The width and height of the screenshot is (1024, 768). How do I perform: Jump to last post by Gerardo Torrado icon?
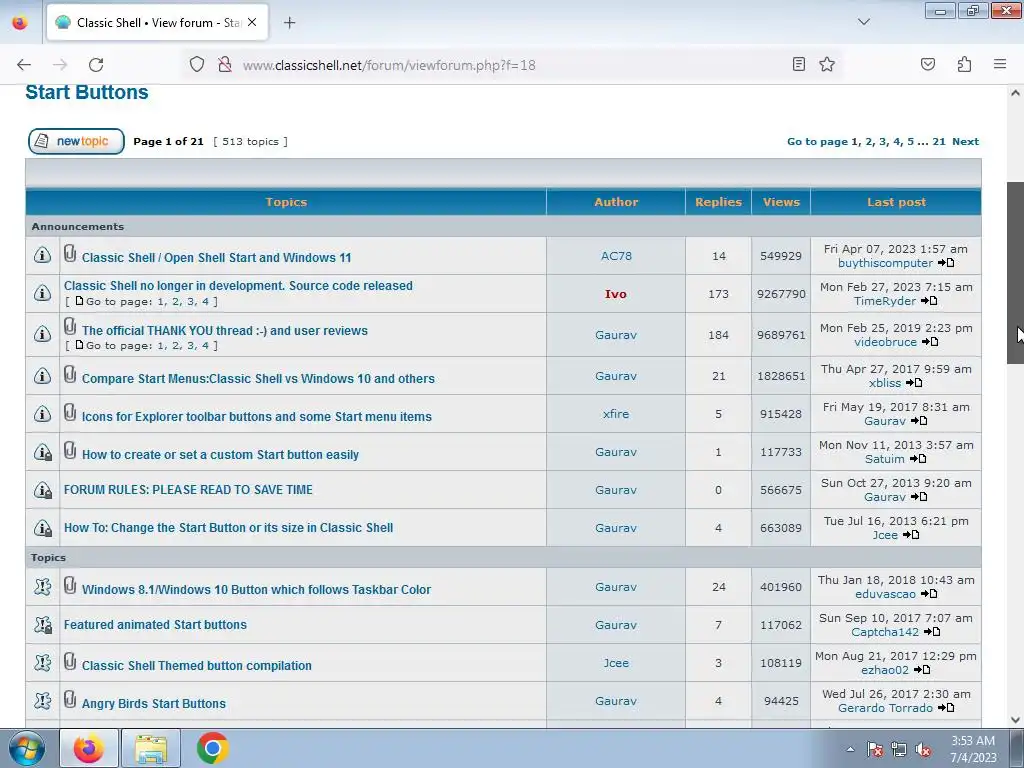click(x=946, y=707)
